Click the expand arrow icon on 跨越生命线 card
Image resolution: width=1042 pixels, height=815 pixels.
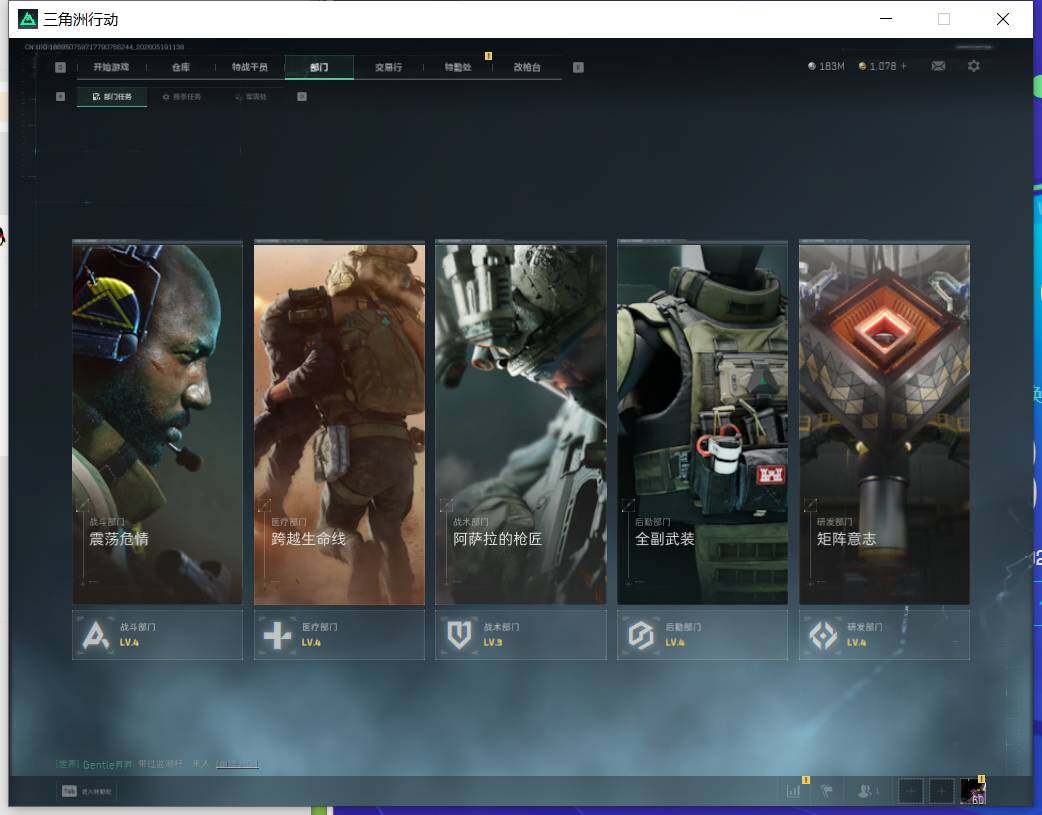(x=264, y=505)
